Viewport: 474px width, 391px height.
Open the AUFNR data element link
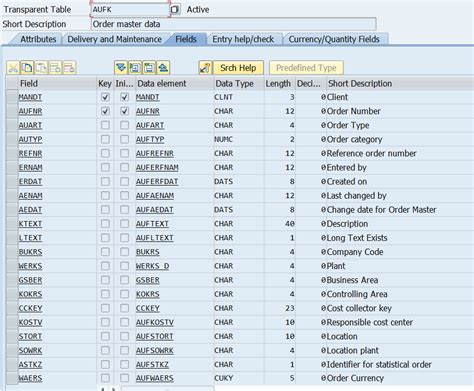pyautogui.click(x=148, y=111)
